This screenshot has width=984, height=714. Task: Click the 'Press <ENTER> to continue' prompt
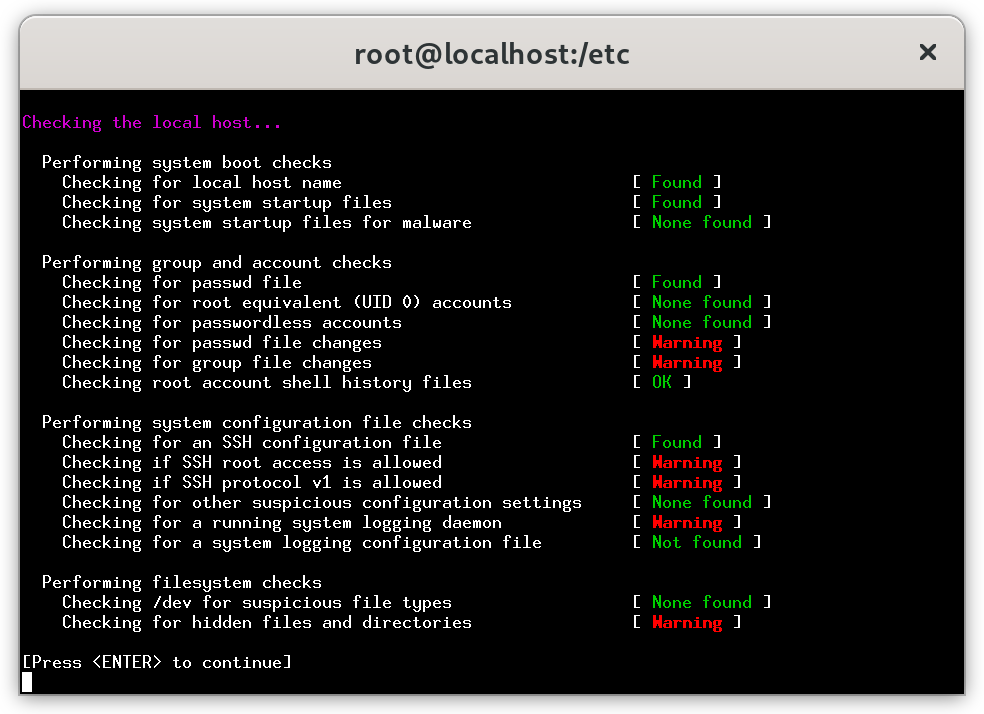click(x=157, y=663)
